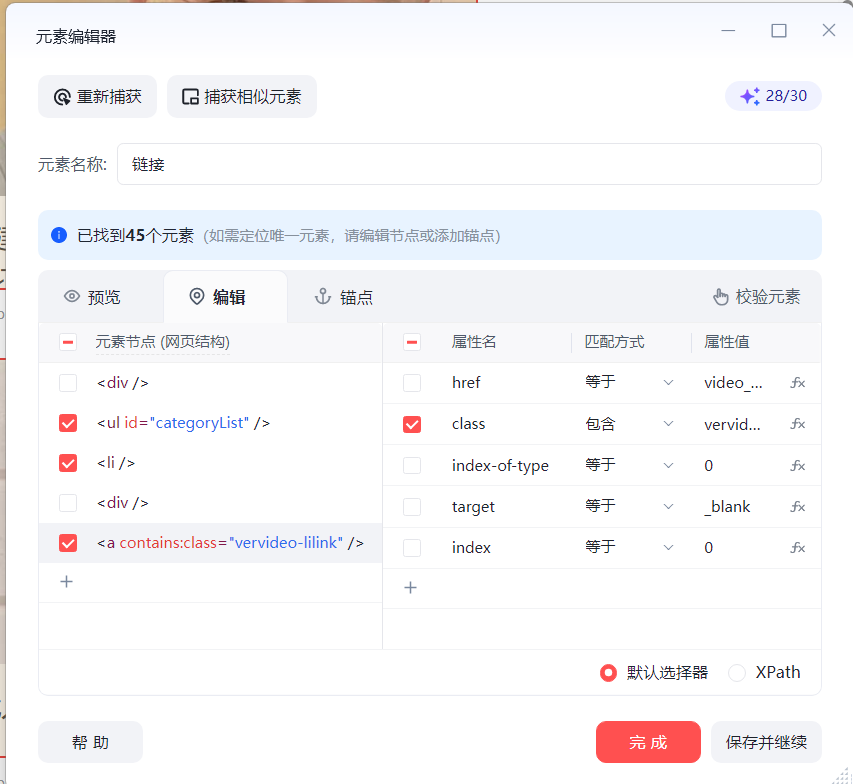Edit the href value video_...
This screenshot has height=784, width=853.
point(733,383)
